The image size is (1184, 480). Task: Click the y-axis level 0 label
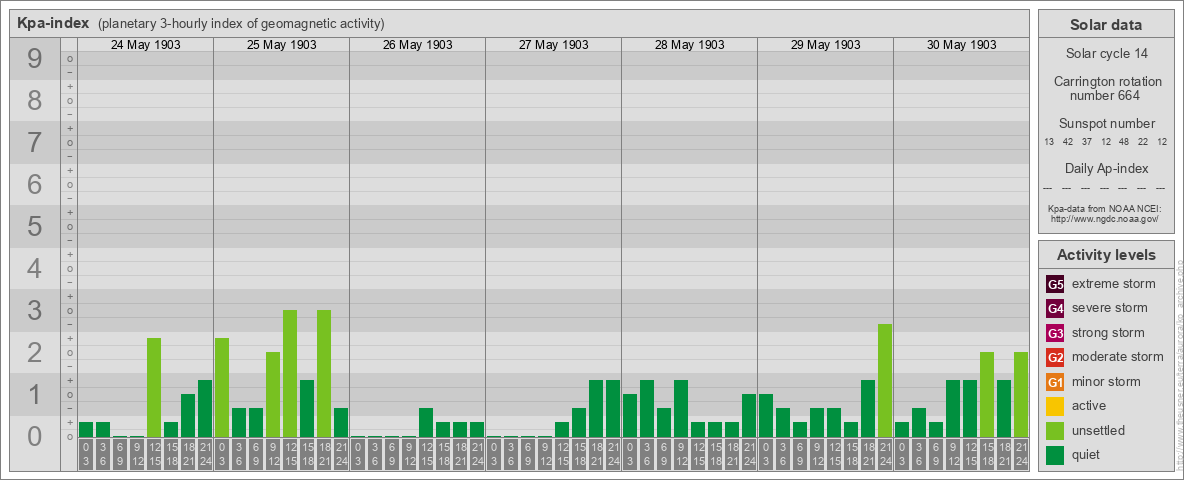pyautogui.click(x=35, y=436)
